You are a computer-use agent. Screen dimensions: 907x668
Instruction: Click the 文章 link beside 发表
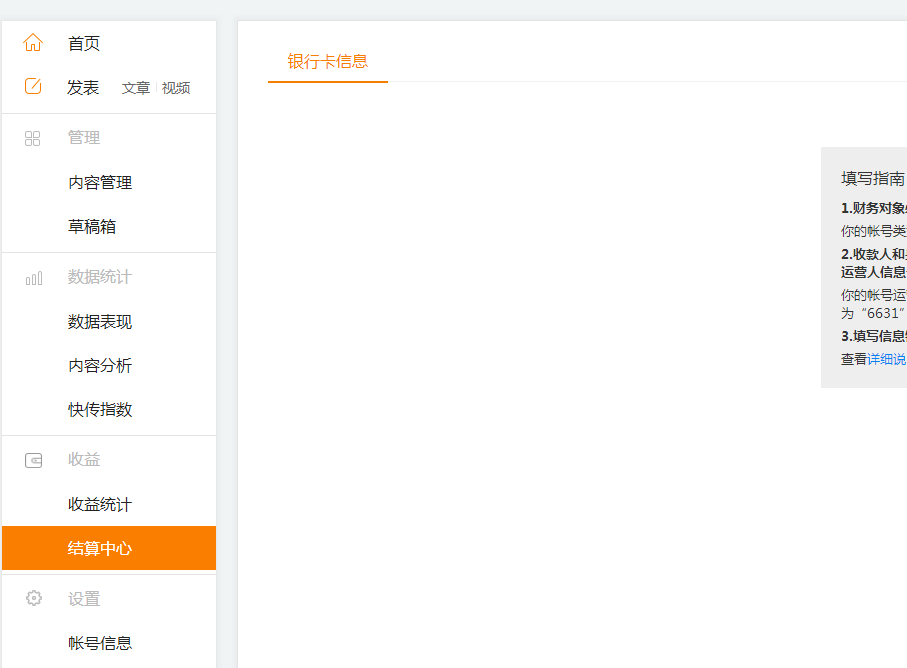click(135, 88)
